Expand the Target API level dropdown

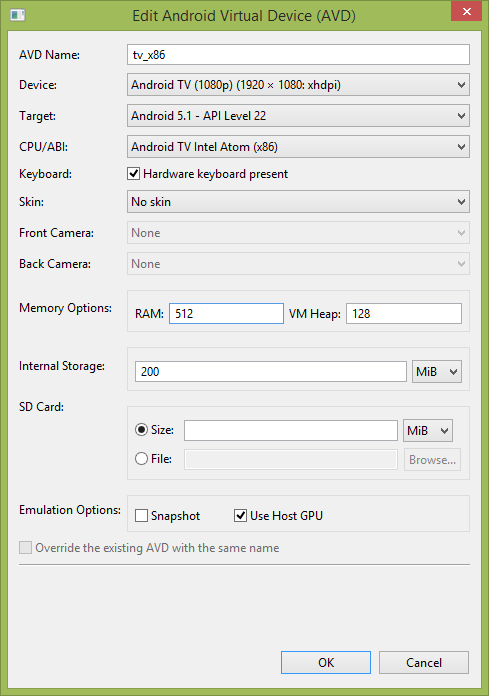pyautogui.click(x=298, y=116)
